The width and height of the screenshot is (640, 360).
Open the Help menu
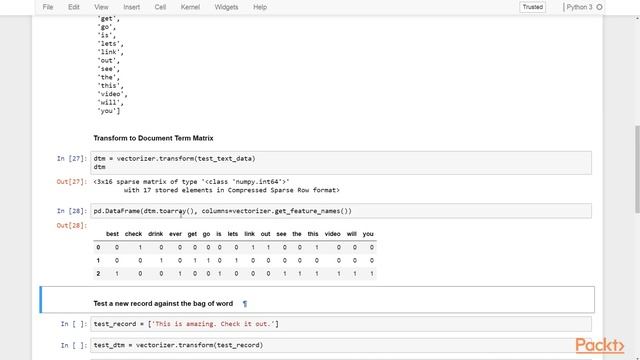click(260, 7)
